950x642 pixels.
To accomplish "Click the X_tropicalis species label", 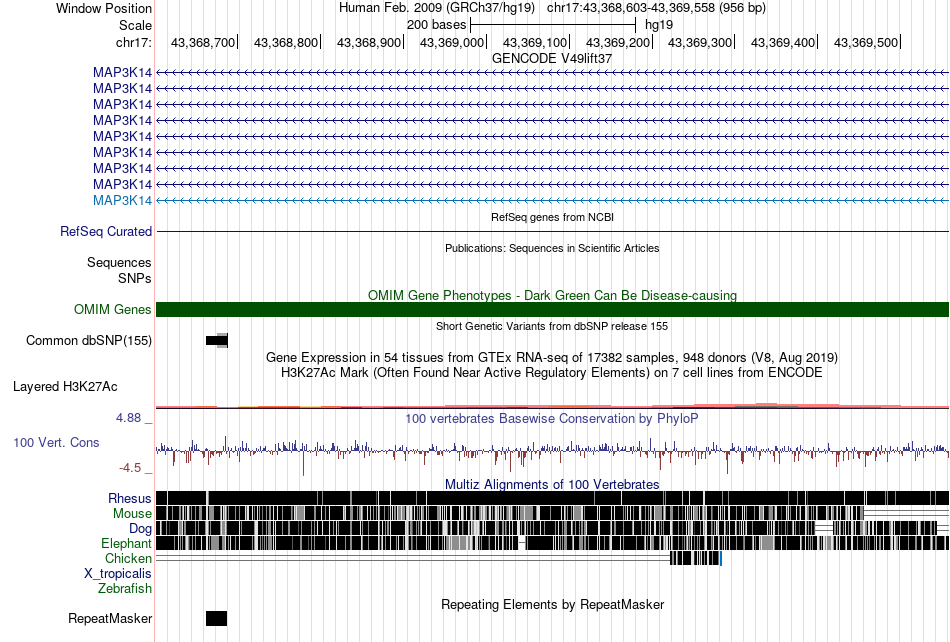I will 118,574.
